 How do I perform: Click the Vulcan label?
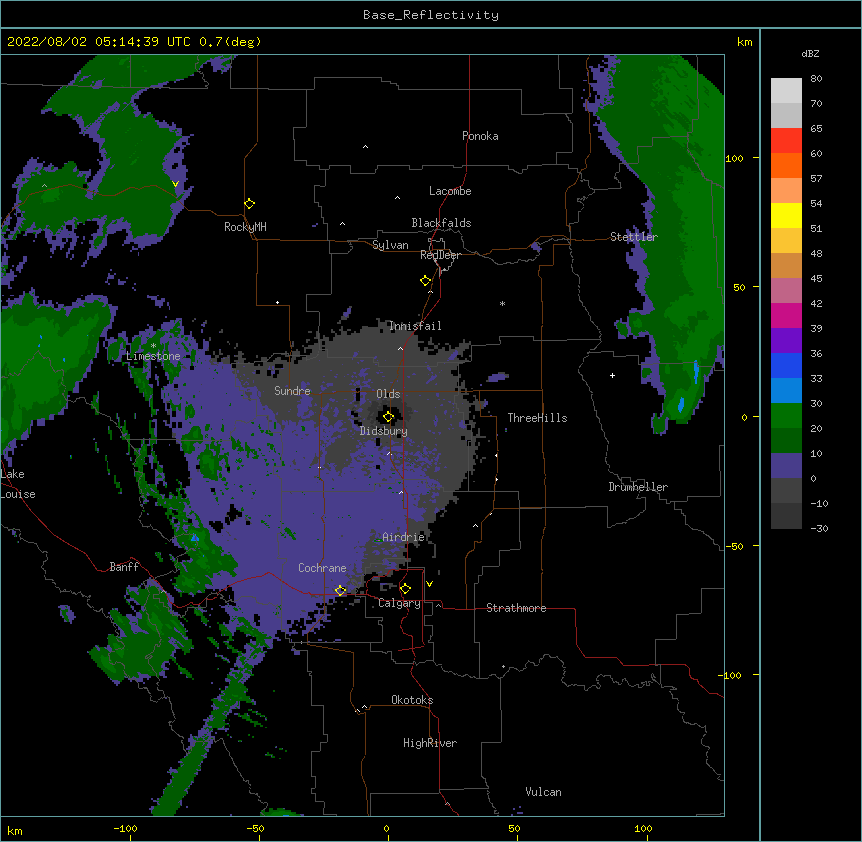point(543,792)
